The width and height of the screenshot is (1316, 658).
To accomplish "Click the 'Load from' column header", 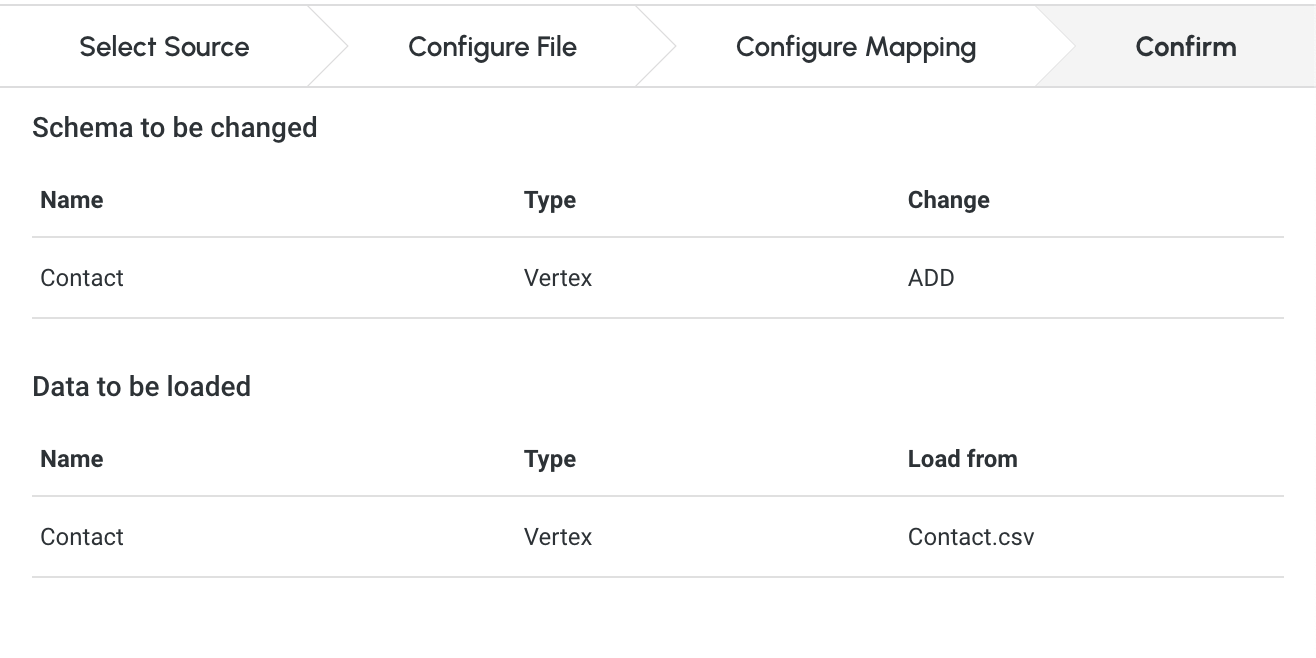I will (x=962, y=459).
